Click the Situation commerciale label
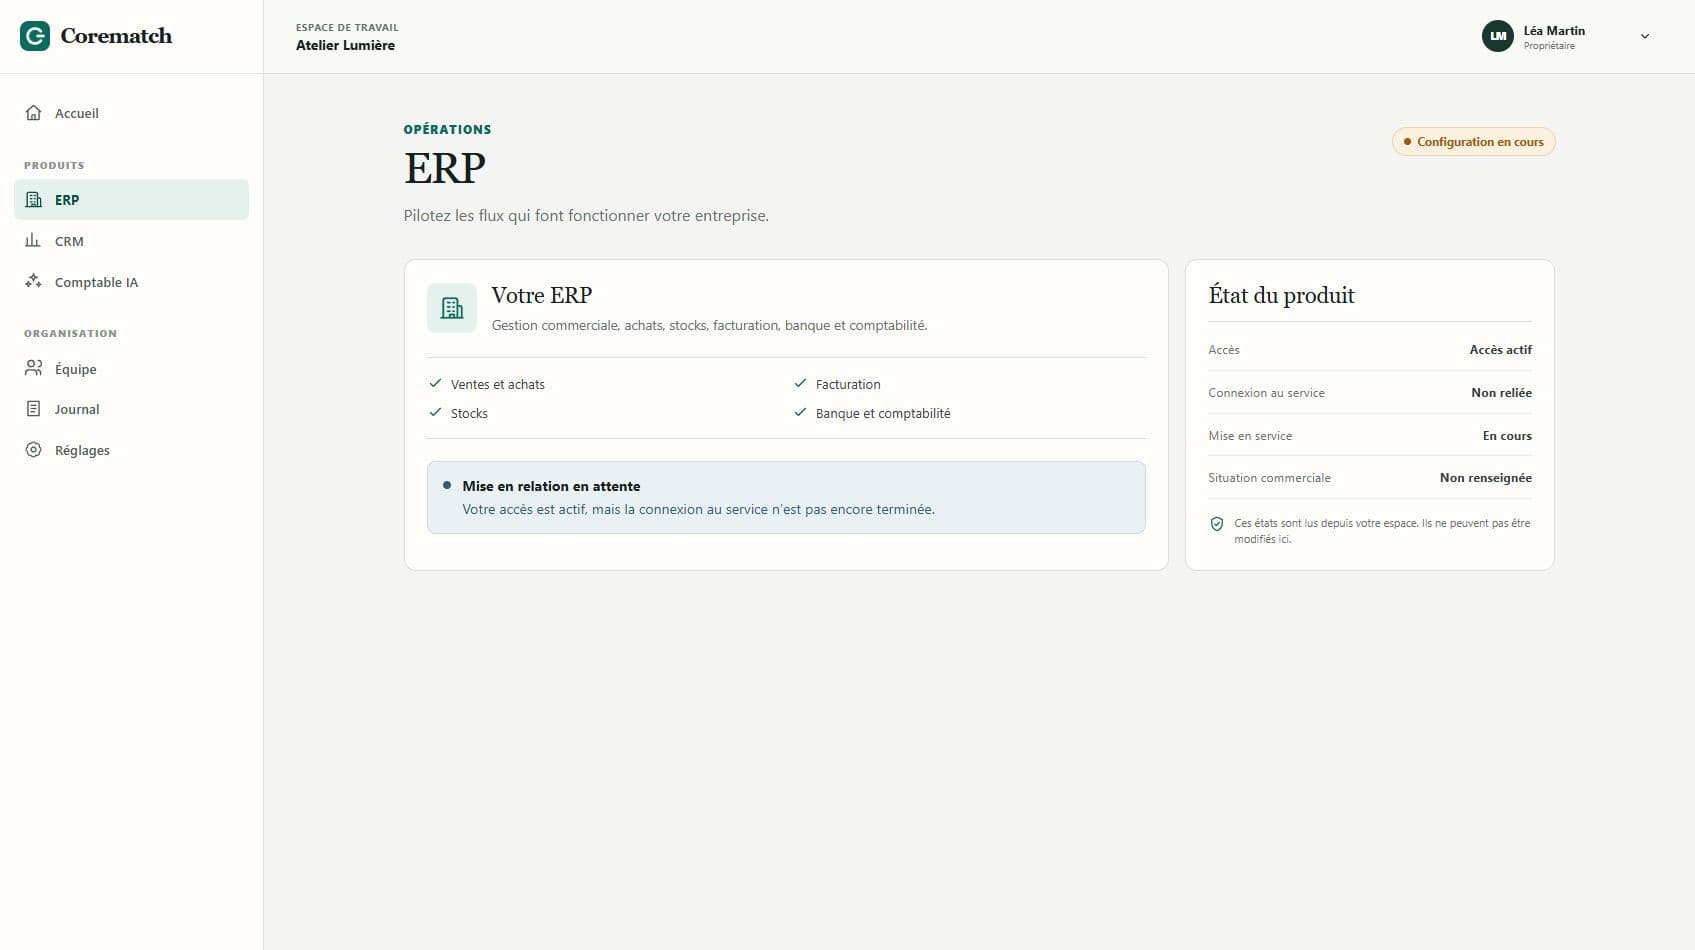The width and height of the screenshot is (1695, 950). click(x=1269, y=478)
